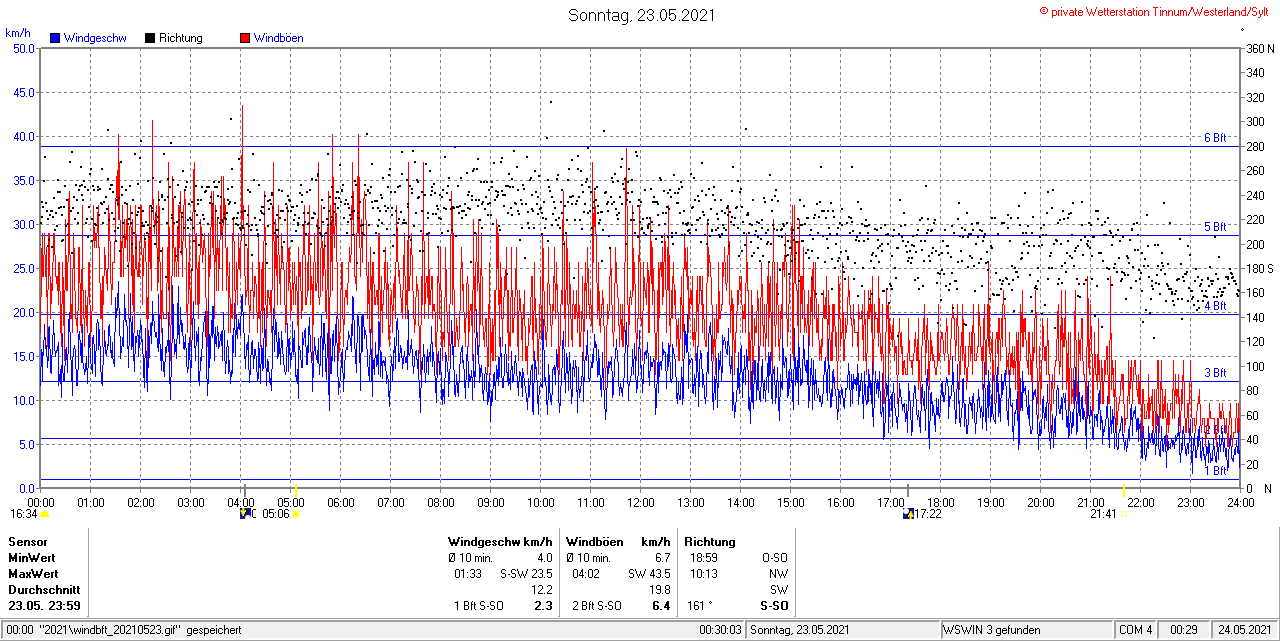Screen dimensions: 1280x641
Task: Click the direction max value 'NW'
Action: 778,573
